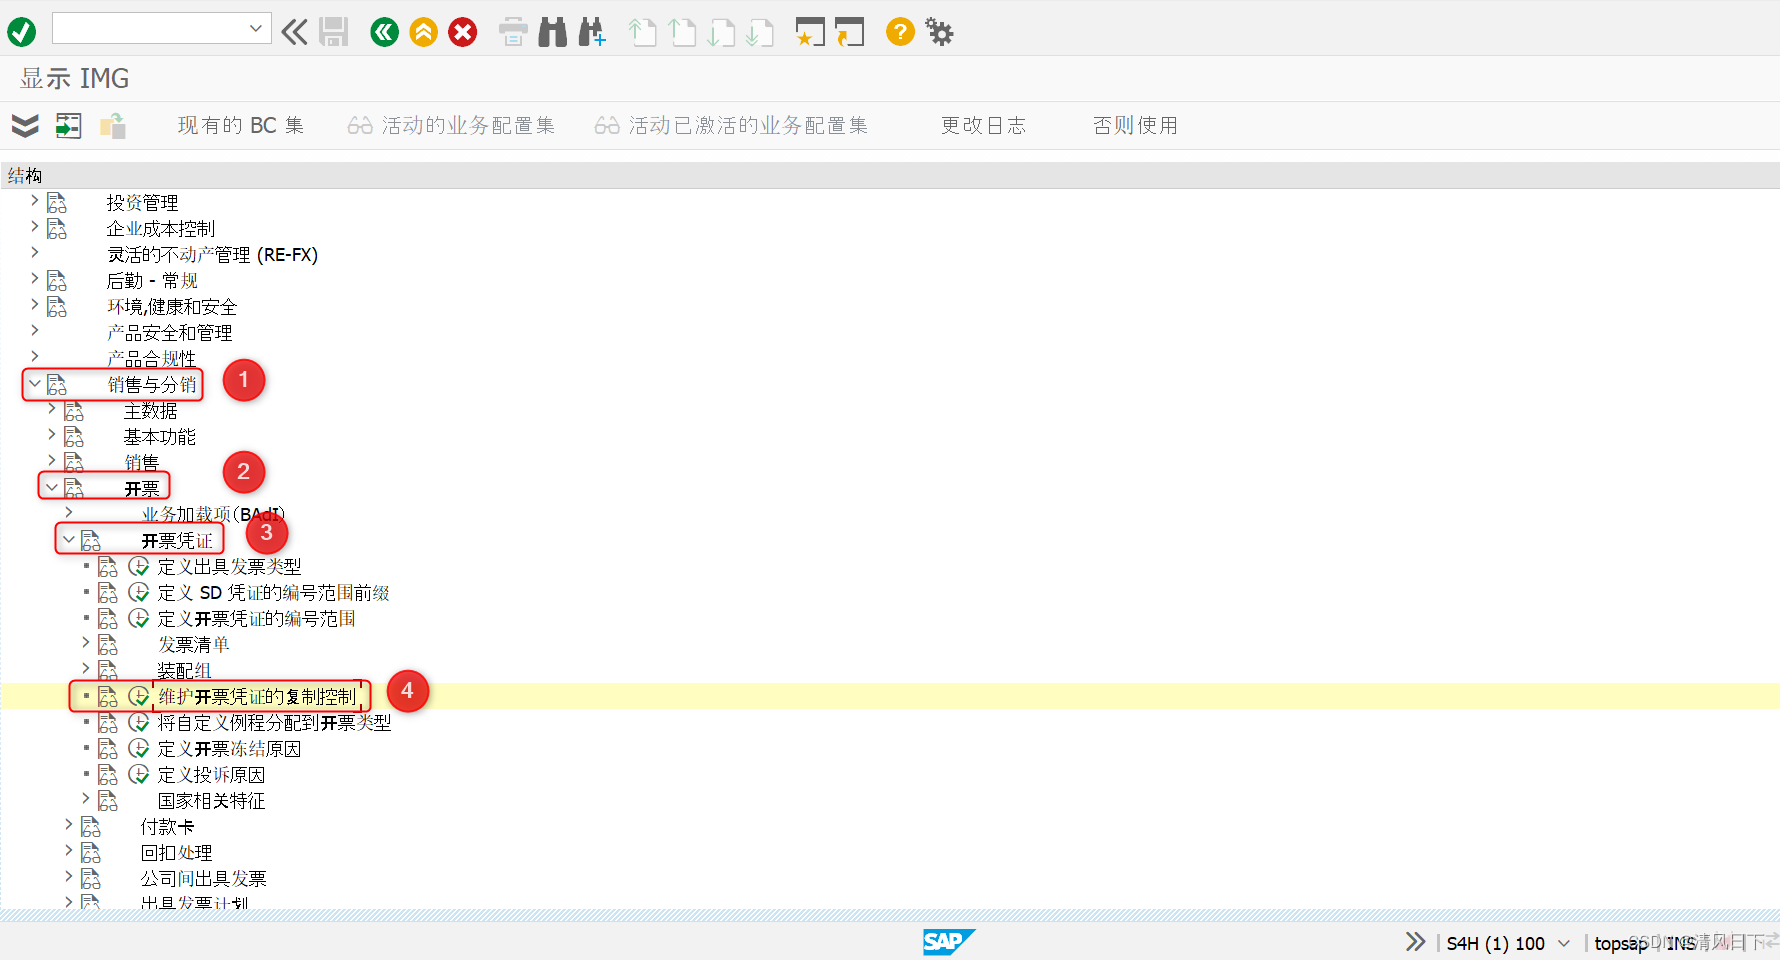
Task: Expand the 企业成本控制 node
Action: tap(35, 226)
